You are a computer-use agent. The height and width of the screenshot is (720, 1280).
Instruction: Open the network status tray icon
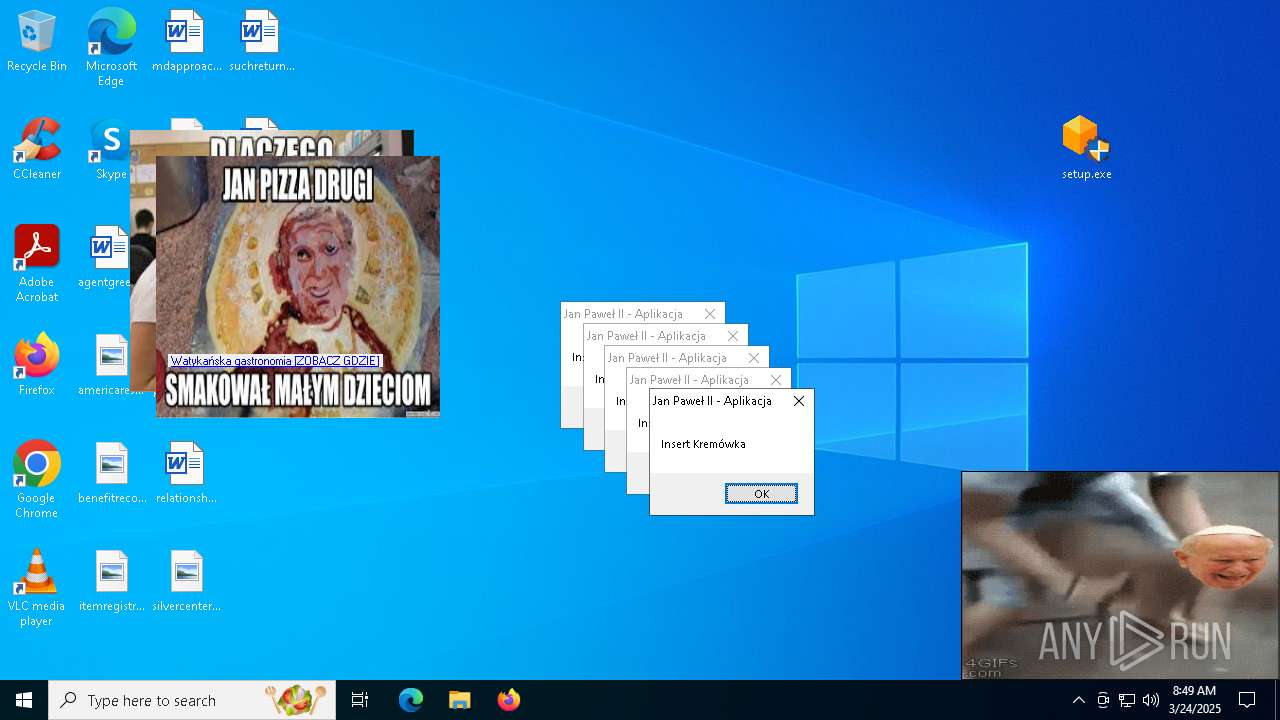[1127, 700]
